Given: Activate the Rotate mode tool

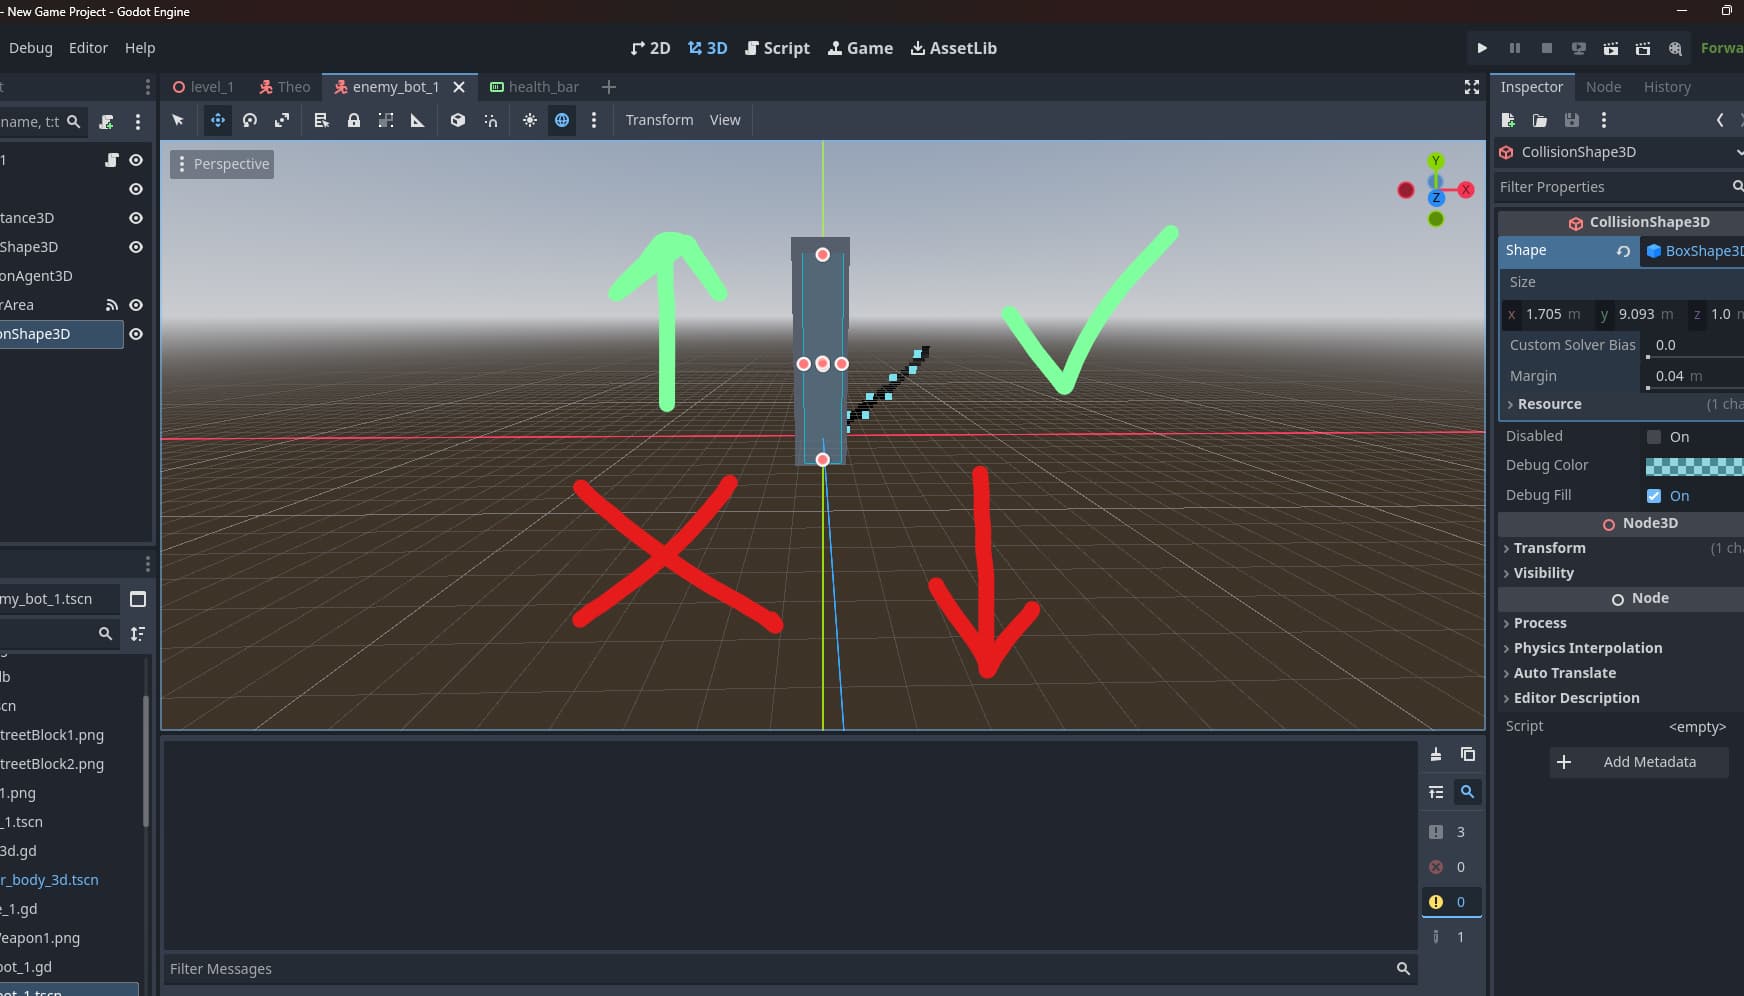Looking at the screenshot, I should (x=250, y=120).
